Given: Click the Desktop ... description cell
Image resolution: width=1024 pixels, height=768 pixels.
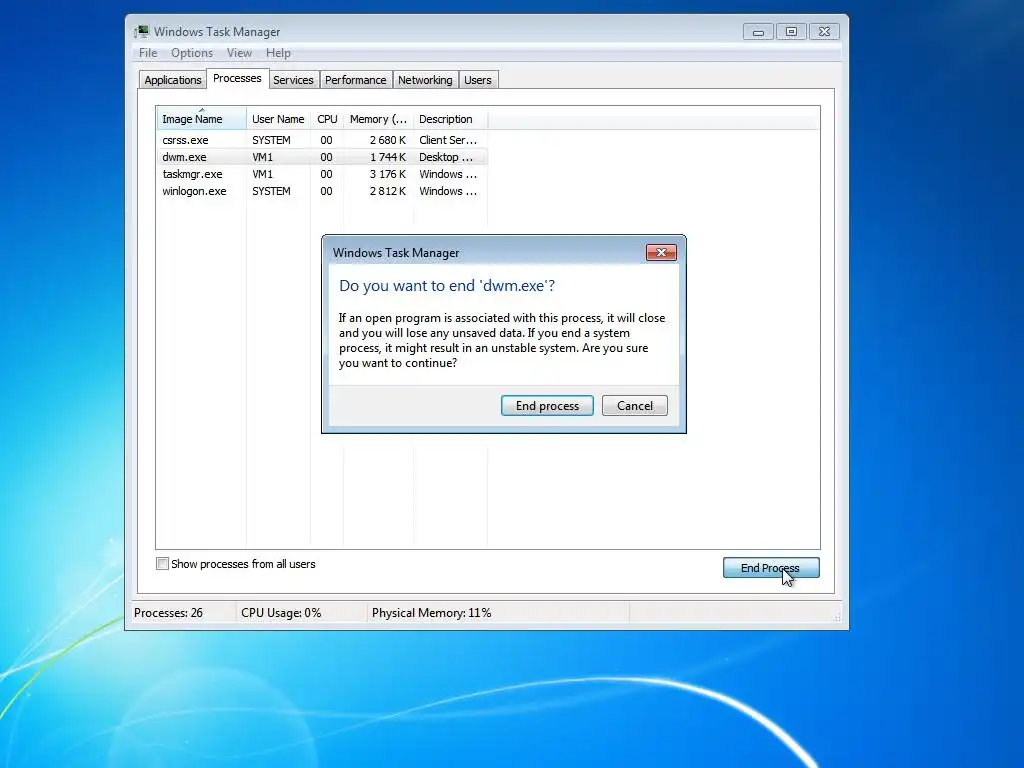Looking at the screenshot, I should coord(446,157).
